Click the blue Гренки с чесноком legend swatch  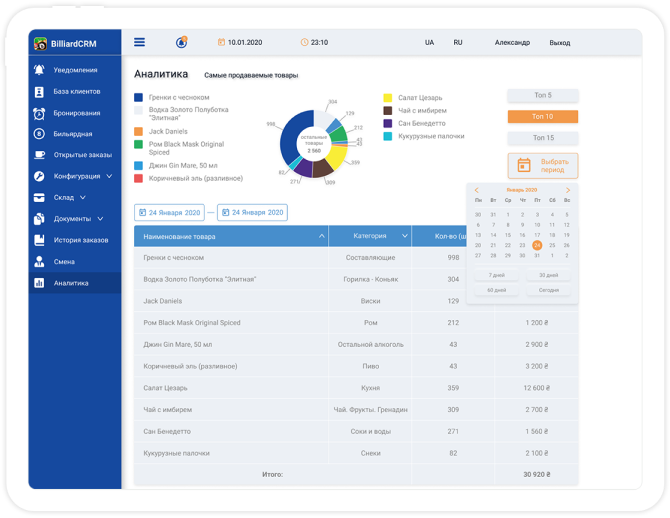click(x=138, y=97)
